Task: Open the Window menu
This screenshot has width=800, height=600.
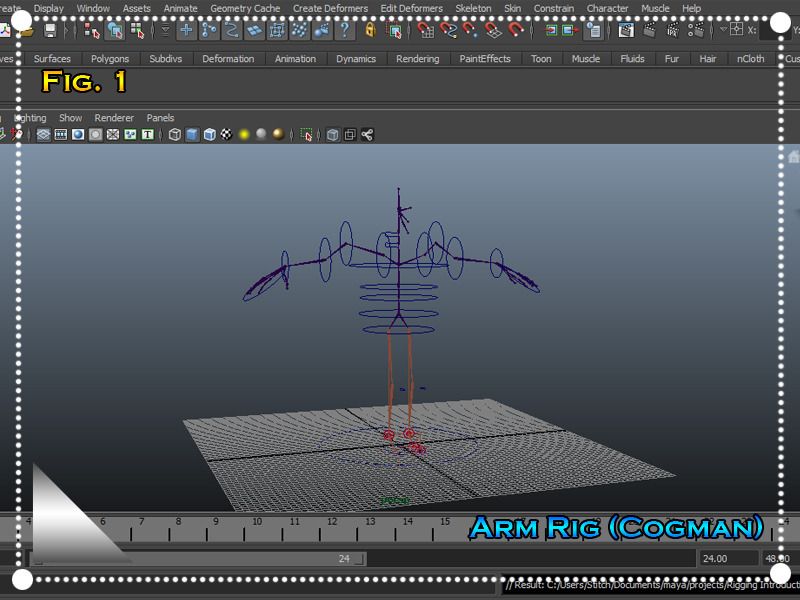Action: pyautogui.click(x=93, y=8)
